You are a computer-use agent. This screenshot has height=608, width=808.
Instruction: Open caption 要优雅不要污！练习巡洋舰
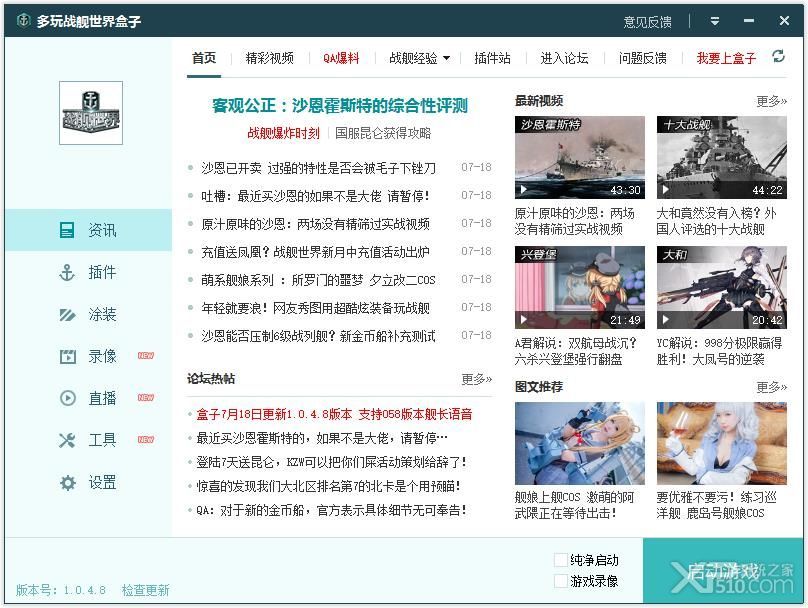click(x=717, y=505)
